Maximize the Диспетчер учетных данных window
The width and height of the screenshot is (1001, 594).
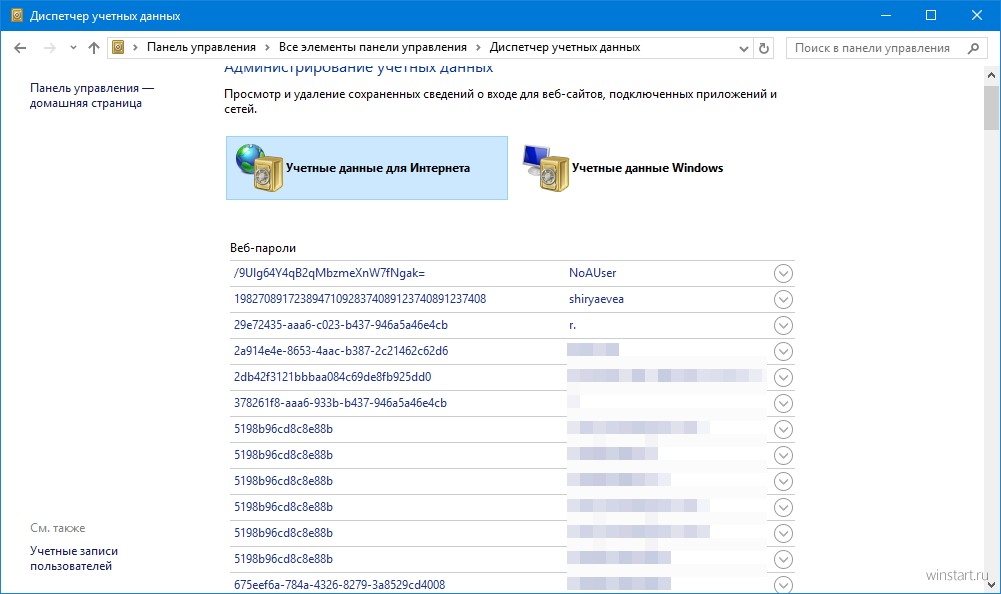931,15
